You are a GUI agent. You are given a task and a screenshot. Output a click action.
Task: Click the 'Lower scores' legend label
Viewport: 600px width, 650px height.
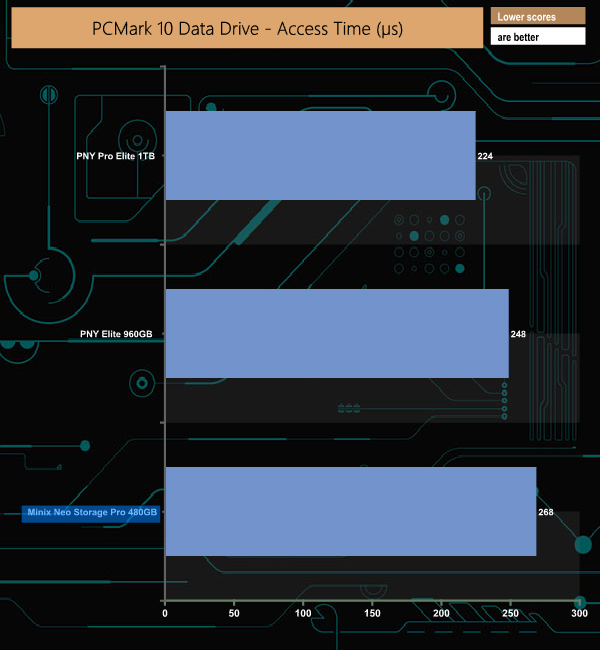click(x=538, y=17)
